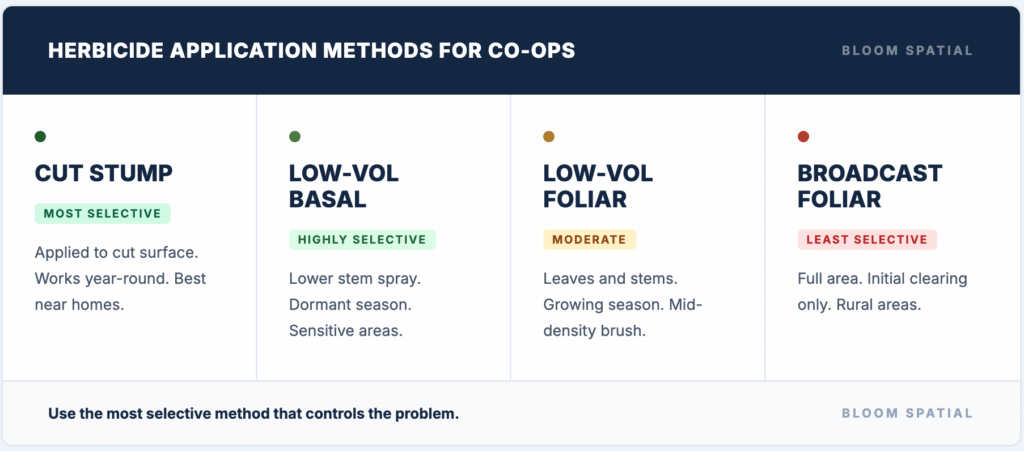Select the Low-Vol Foliar heading
The width and height of the screenshot is (1024, 451).
coord(598,186)
